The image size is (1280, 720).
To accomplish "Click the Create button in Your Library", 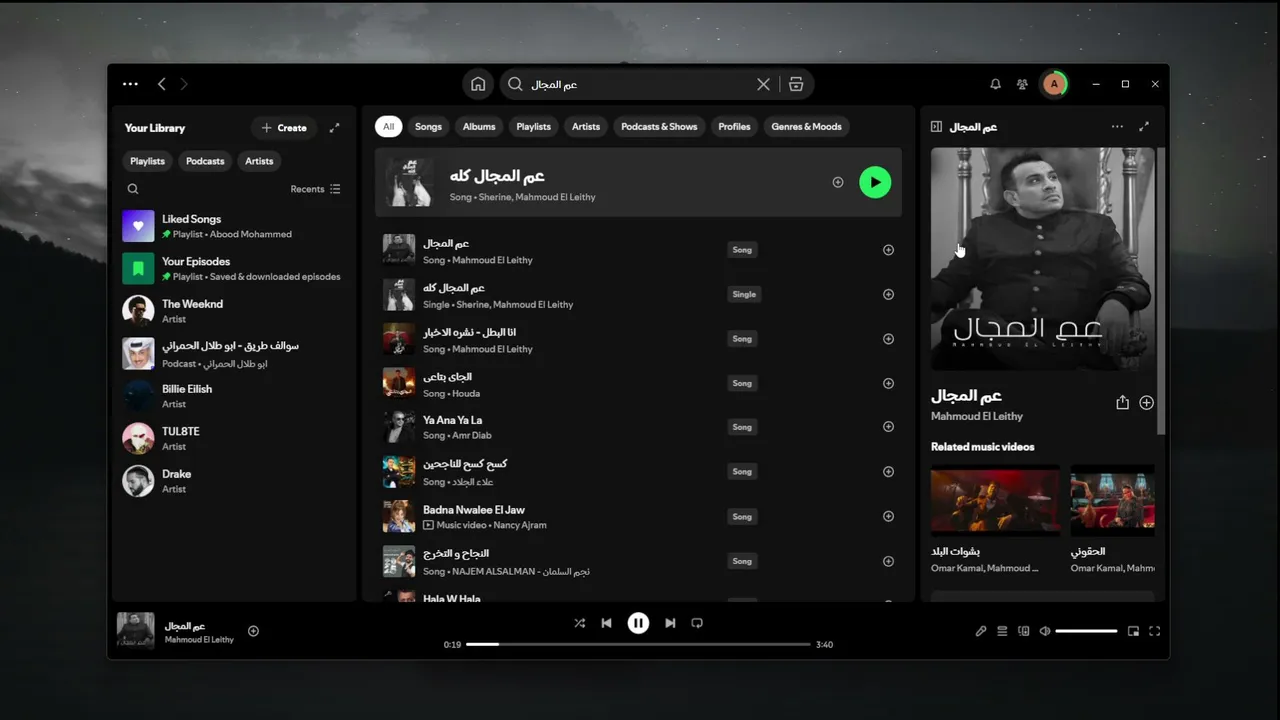I will (284, 128).
